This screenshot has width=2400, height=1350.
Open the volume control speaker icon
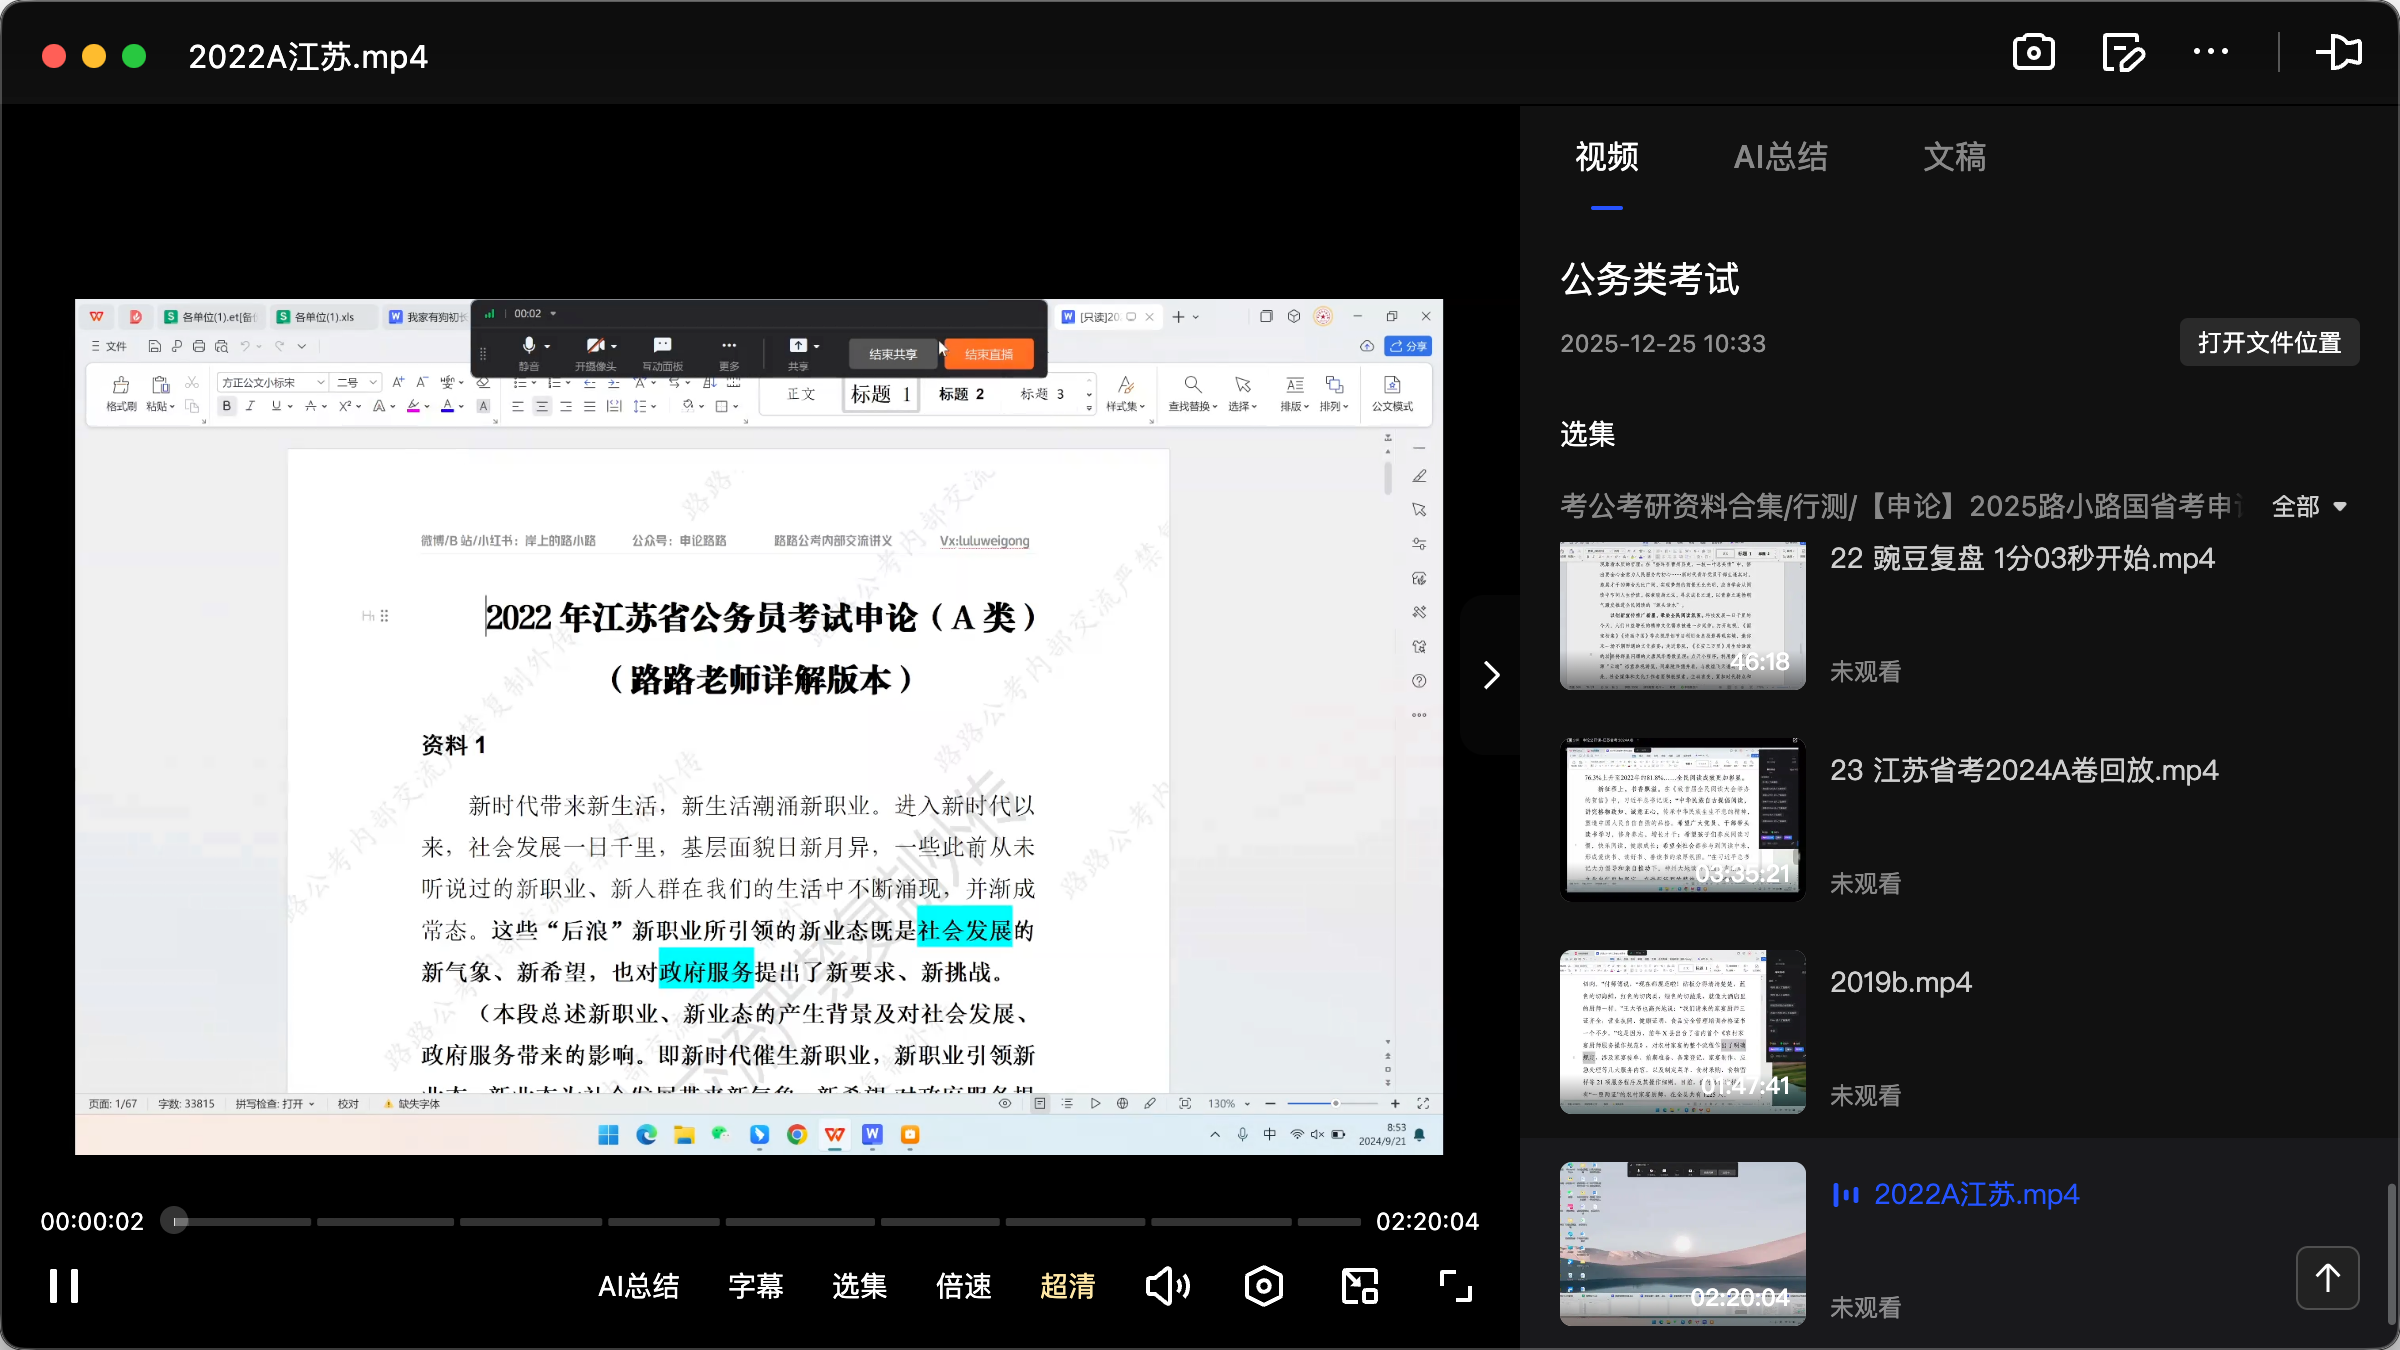1168,1286
